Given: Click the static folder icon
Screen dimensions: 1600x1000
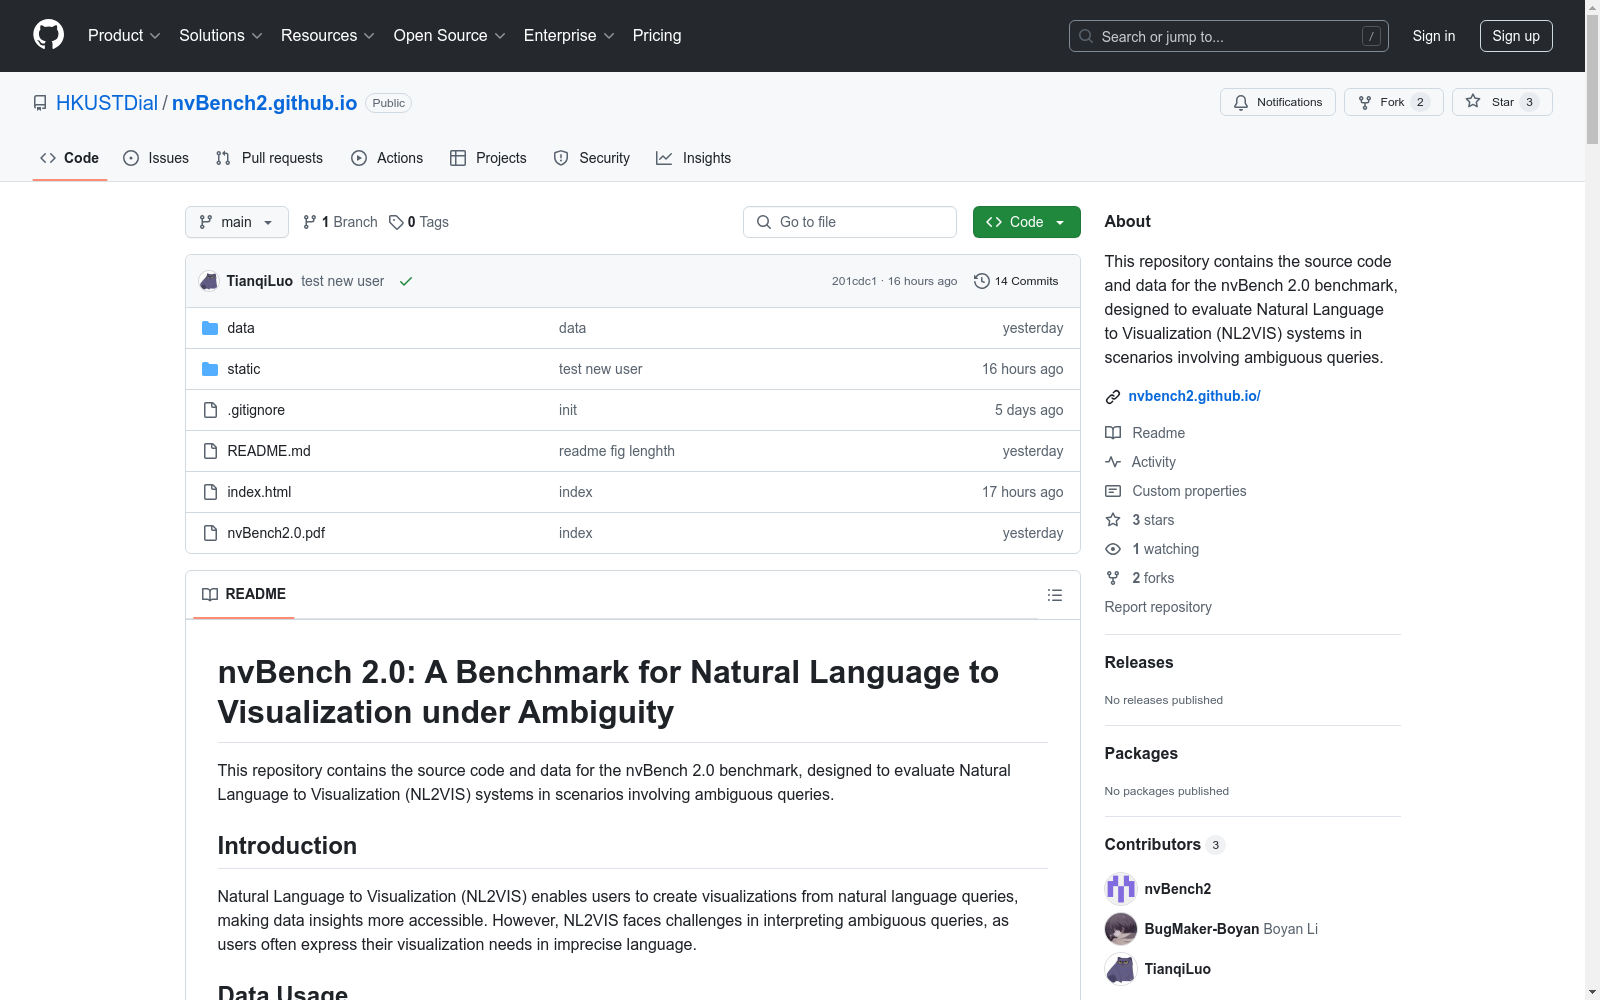Looking at the screenshot, I should (x=210, y=369).
